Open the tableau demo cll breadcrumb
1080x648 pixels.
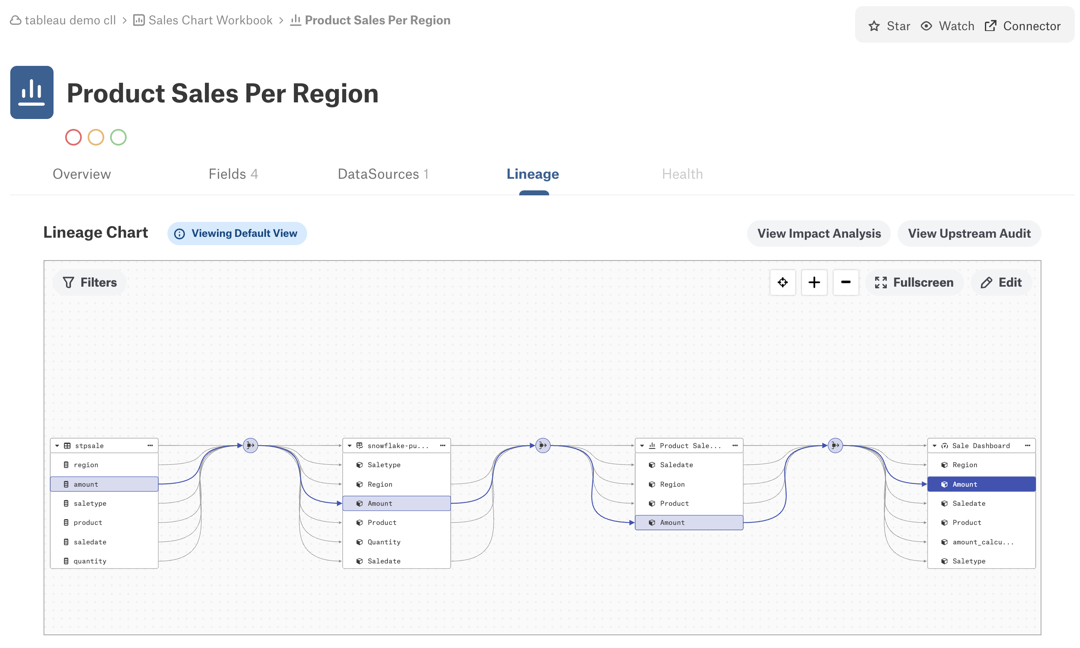tap(63, 21)
